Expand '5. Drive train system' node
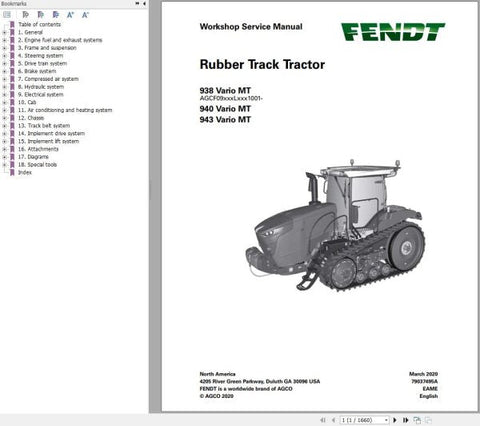This screenshot has height=426, width=480. [x=4, y=63]
